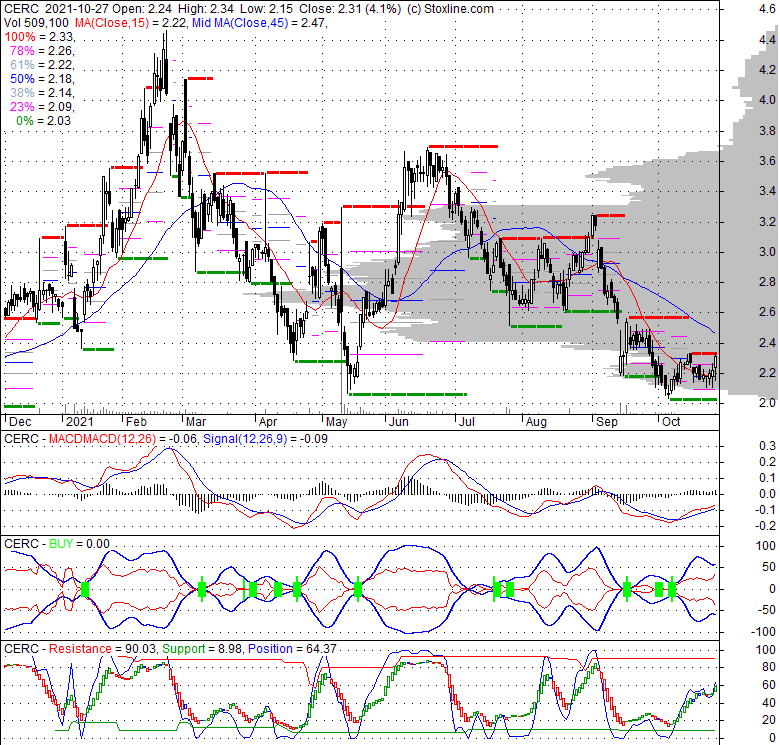The height and width of the screenshot is (745, 780).
Task: Click the 80 label on Resistance panel axis
Action: click(x=769, y=667)
